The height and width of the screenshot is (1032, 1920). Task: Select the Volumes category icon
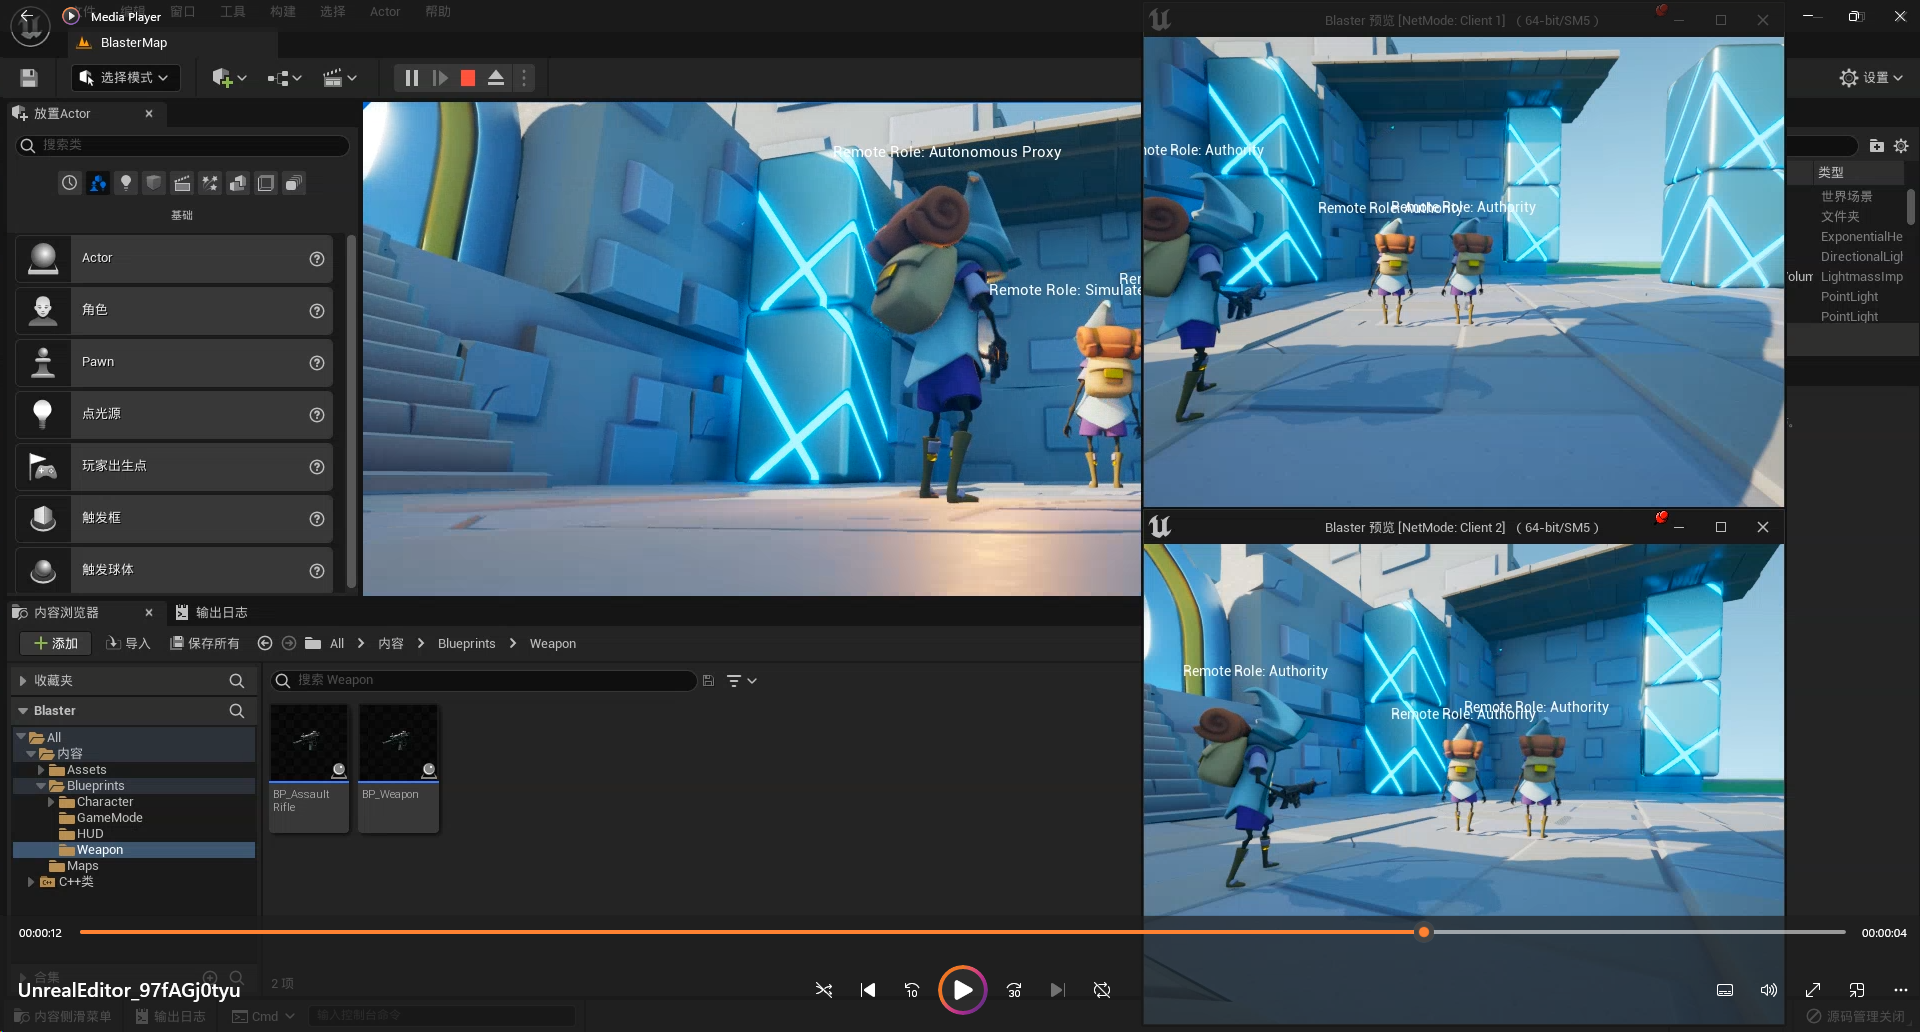click(266, 183)
